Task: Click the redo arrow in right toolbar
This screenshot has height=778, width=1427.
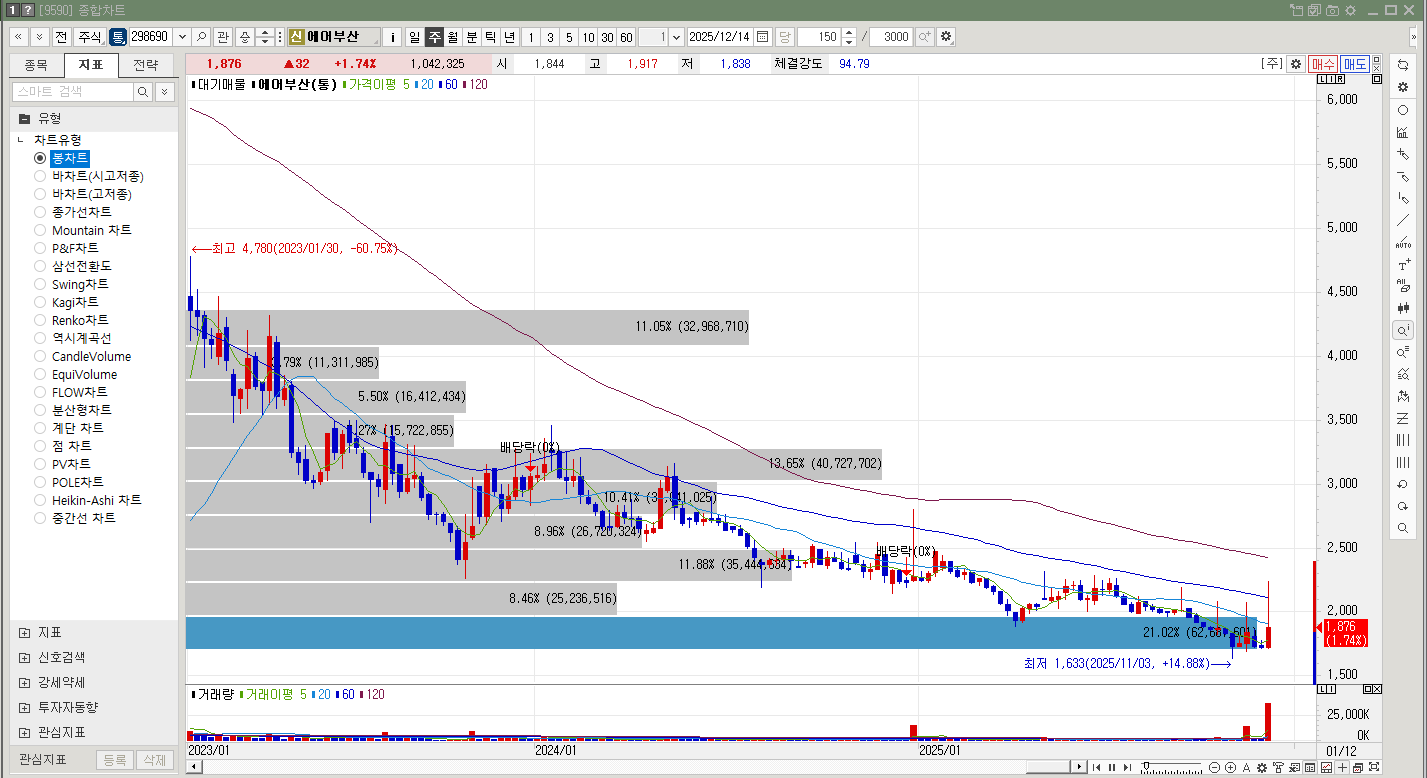Action: click(x=1403, y=506)
